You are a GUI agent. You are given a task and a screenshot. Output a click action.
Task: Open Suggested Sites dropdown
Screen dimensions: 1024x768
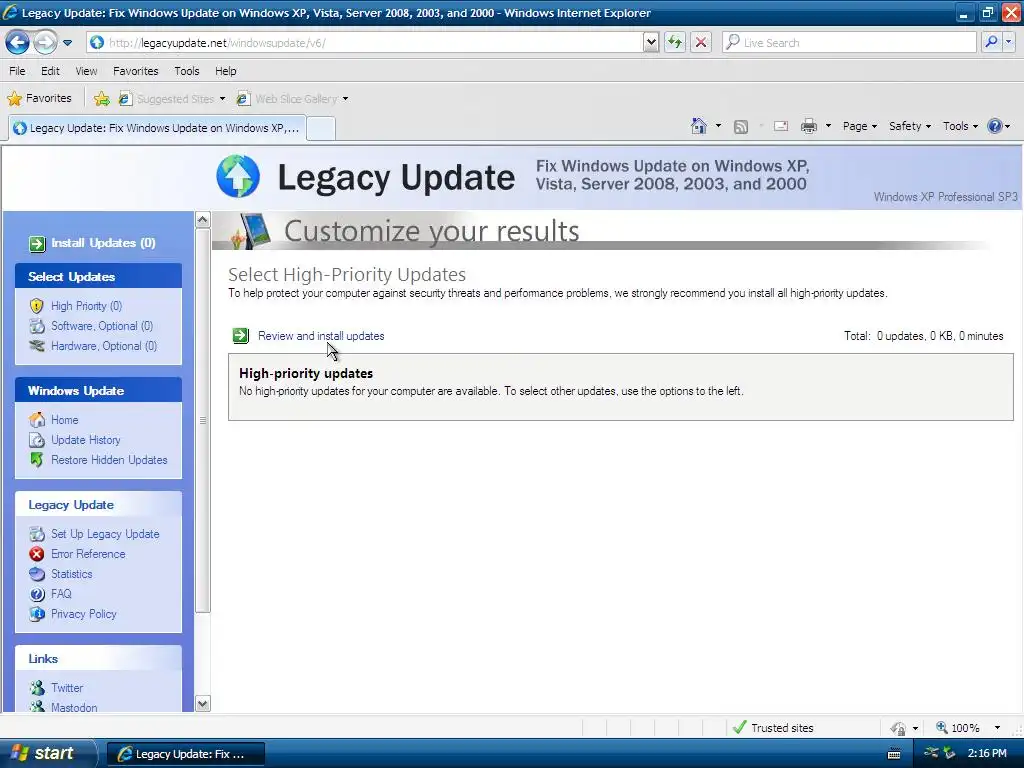coord(172,99)
